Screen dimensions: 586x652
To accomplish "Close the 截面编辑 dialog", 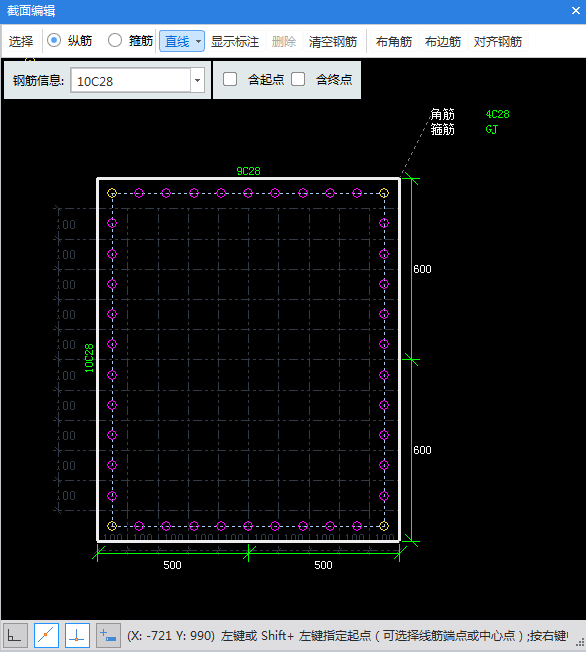I will tap(576, 11).
